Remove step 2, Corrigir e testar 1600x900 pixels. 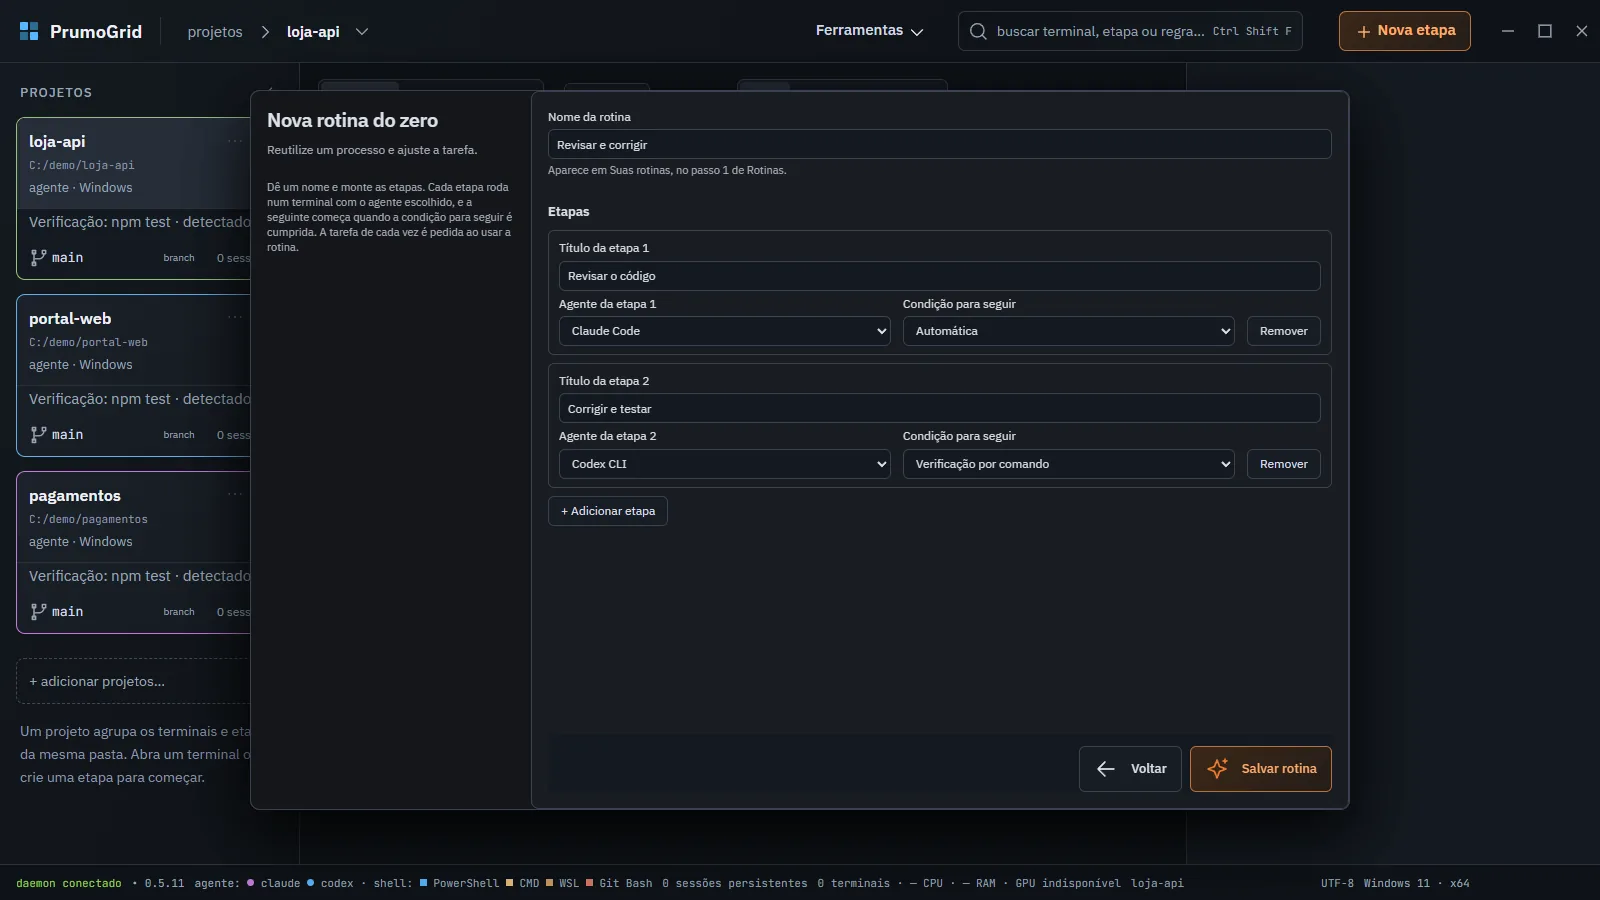[x=1284, y=464]
